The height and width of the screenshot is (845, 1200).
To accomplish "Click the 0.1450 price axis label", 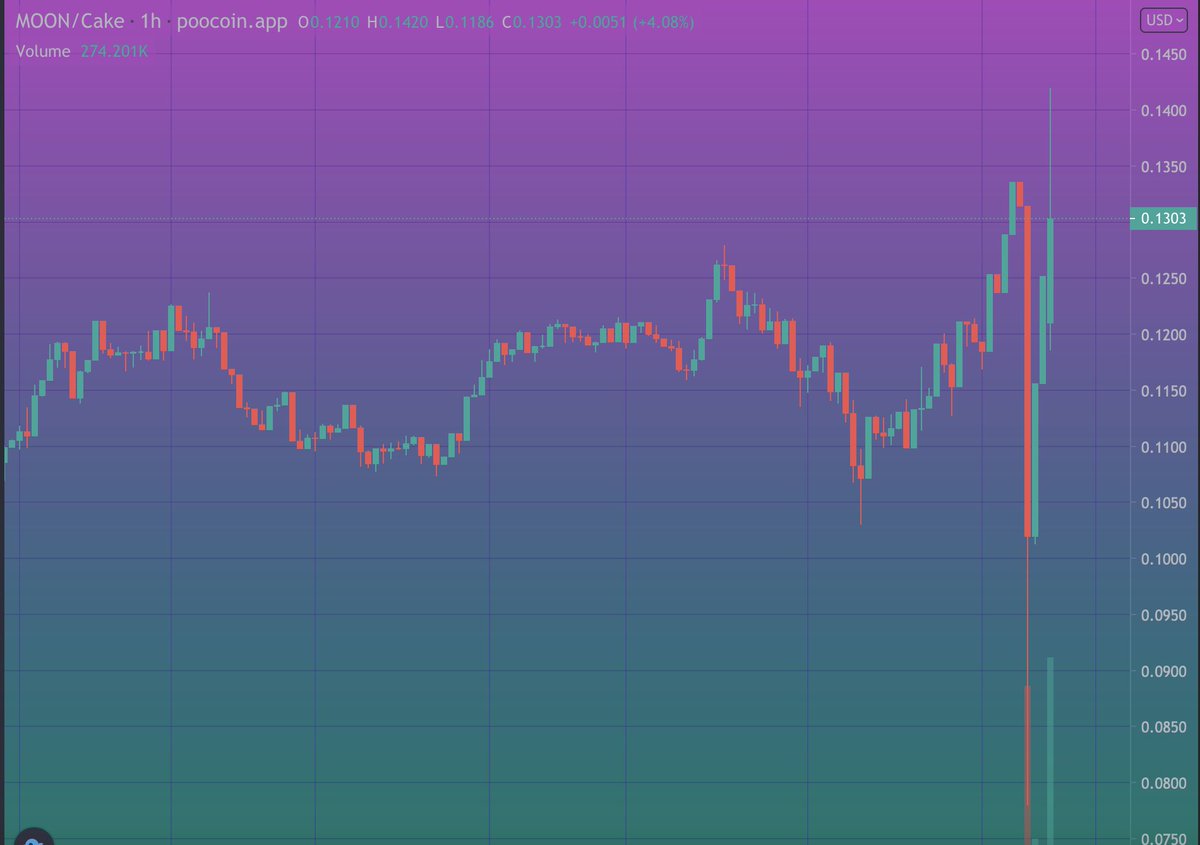I will 1163,54.
